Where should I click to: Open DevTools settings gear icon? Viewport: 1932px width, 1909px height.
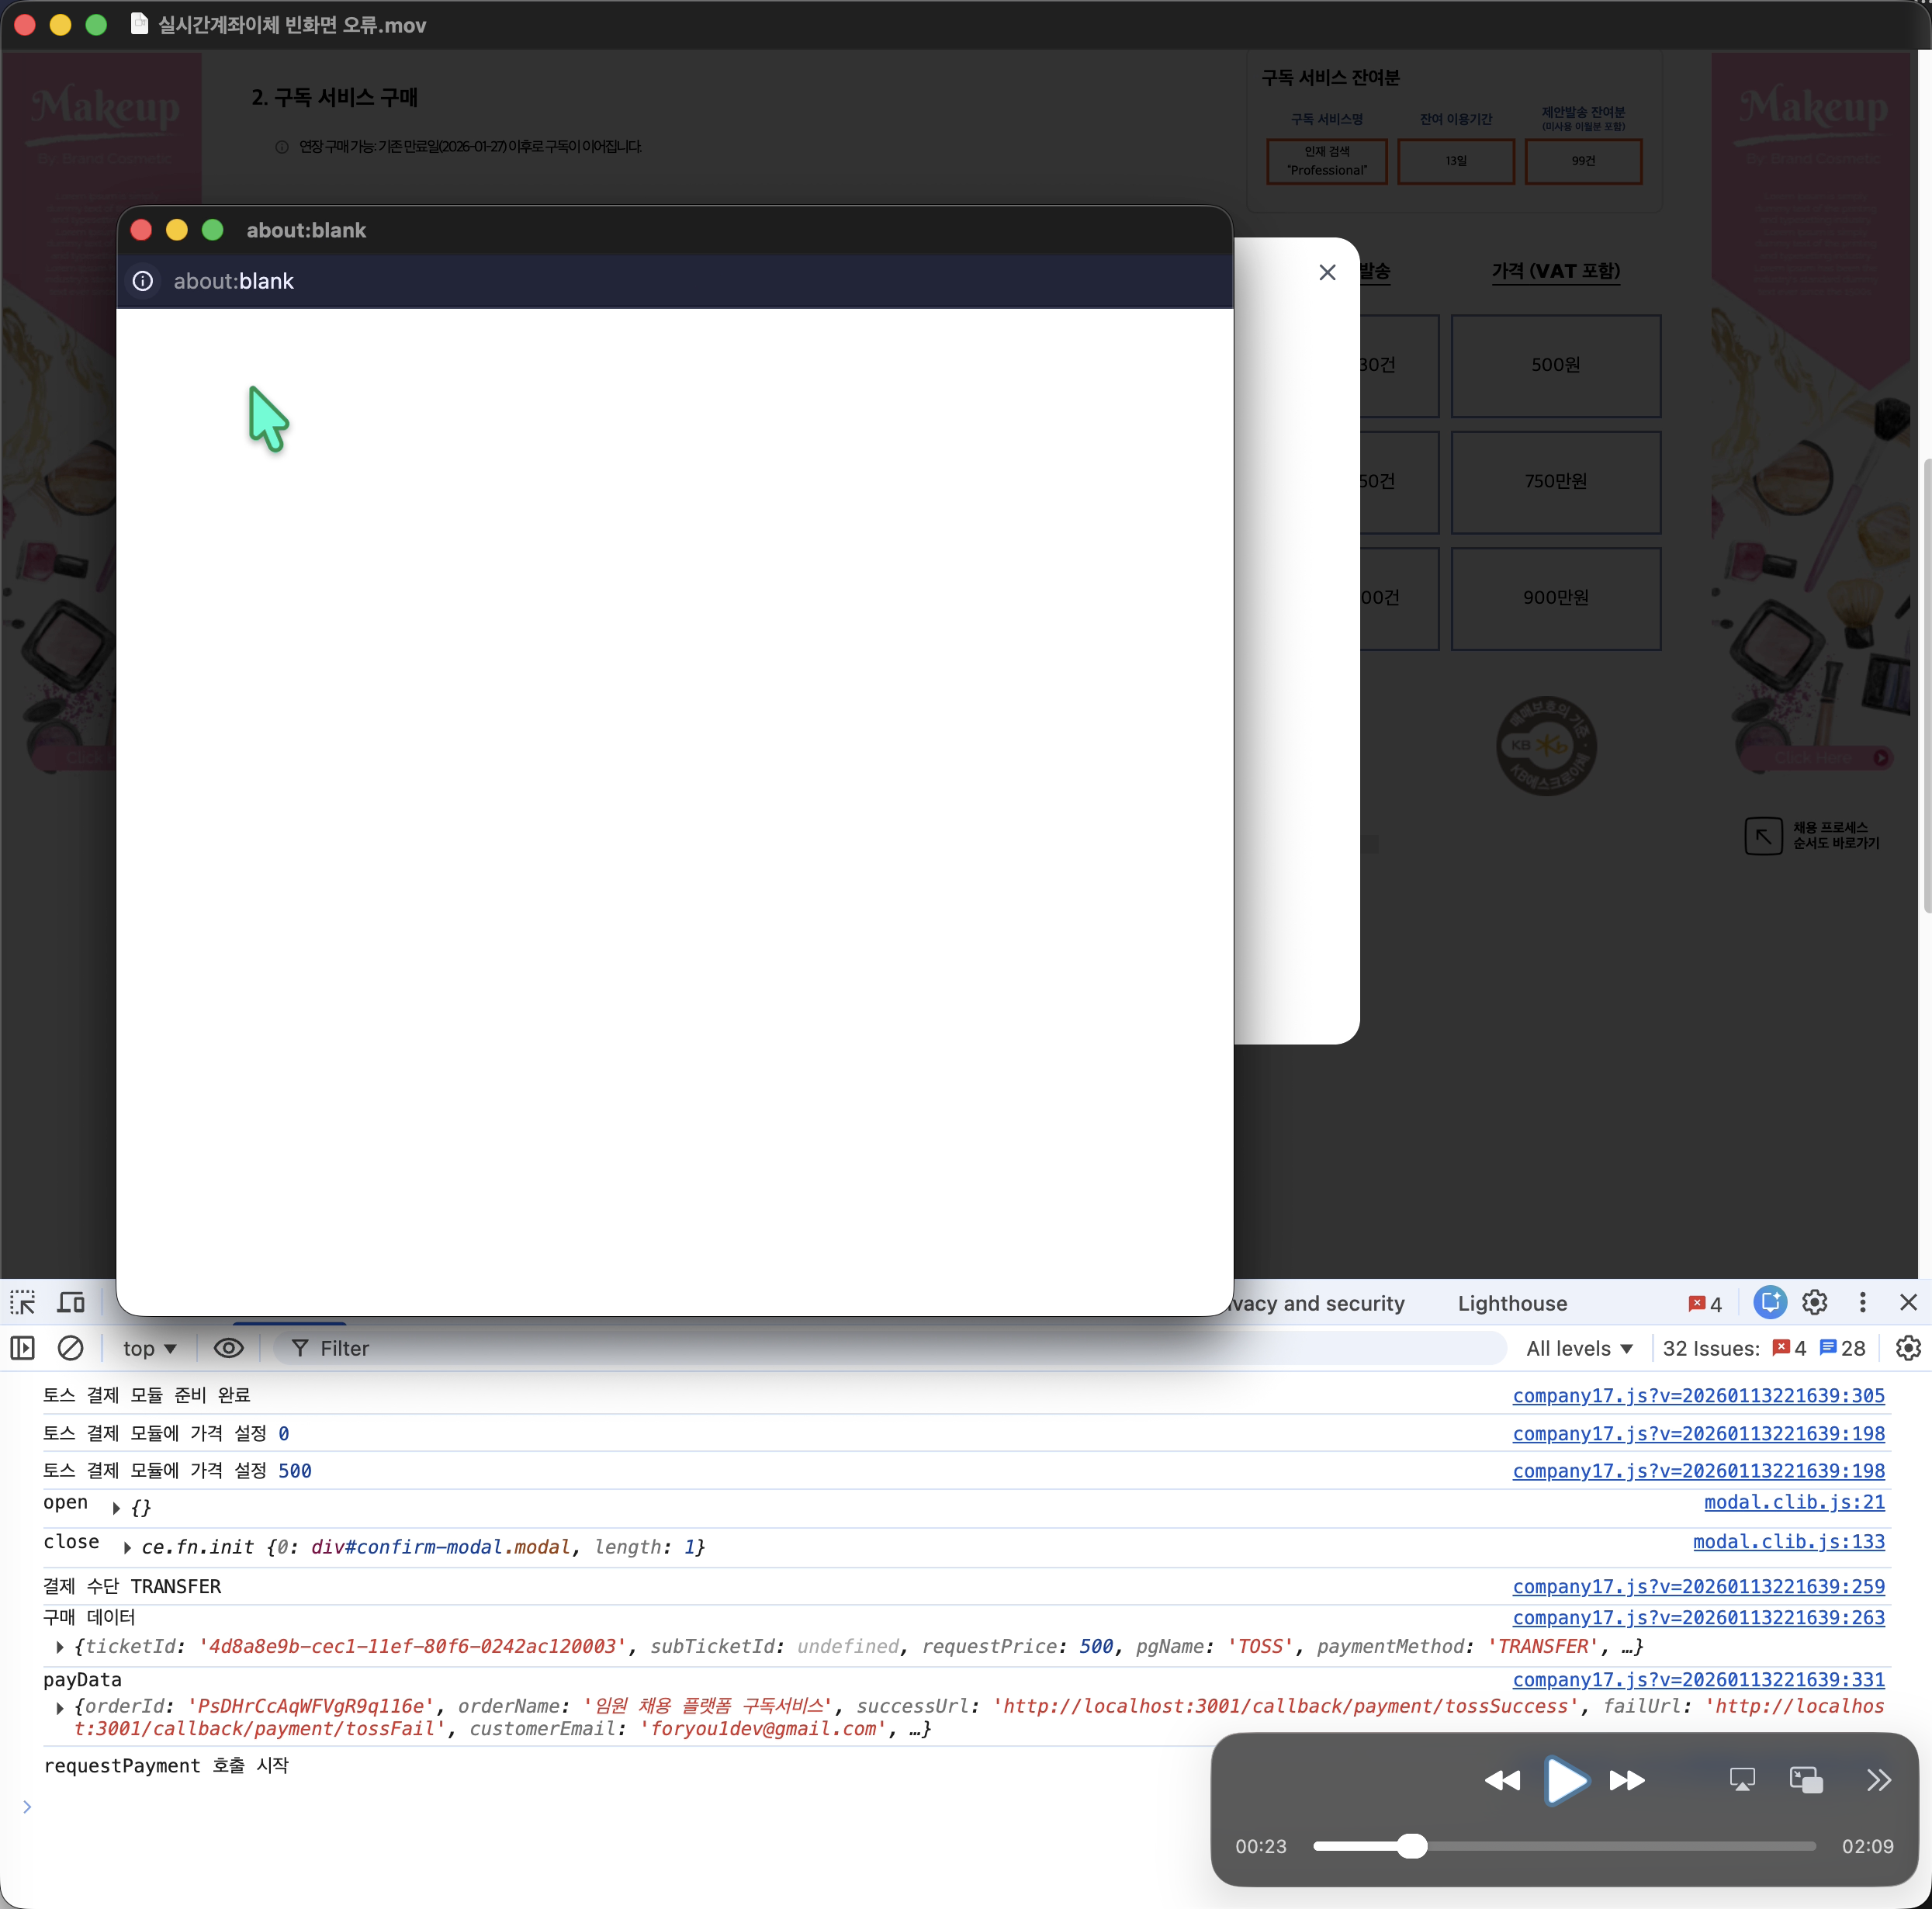(1814, 1302)
